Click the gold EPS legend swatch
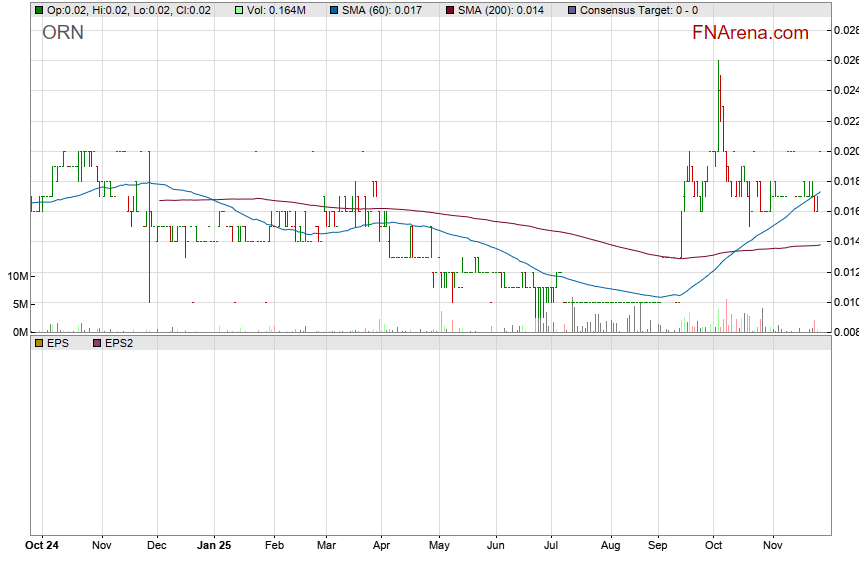 click(x=39, y=342)
